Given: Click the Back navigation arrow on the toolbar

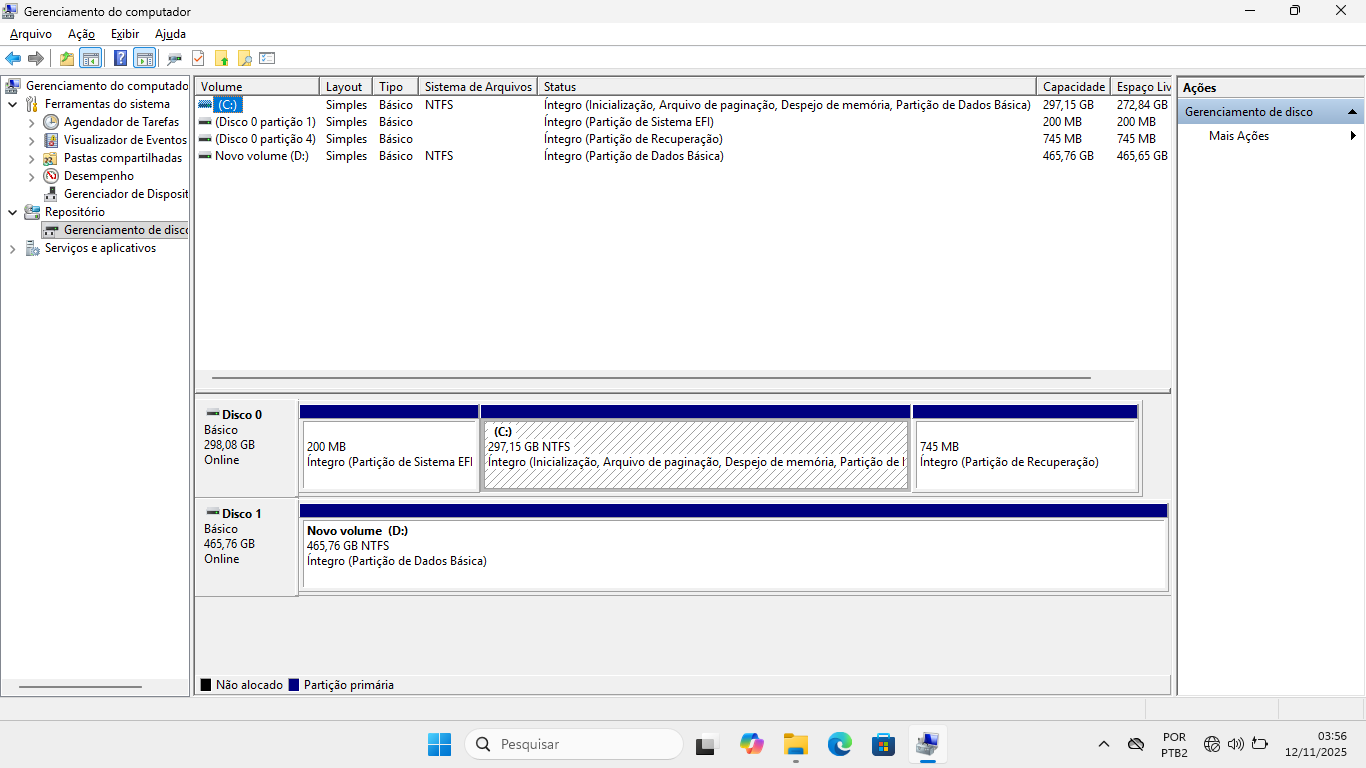Looking at the screenshot, I should coord(13,58).
